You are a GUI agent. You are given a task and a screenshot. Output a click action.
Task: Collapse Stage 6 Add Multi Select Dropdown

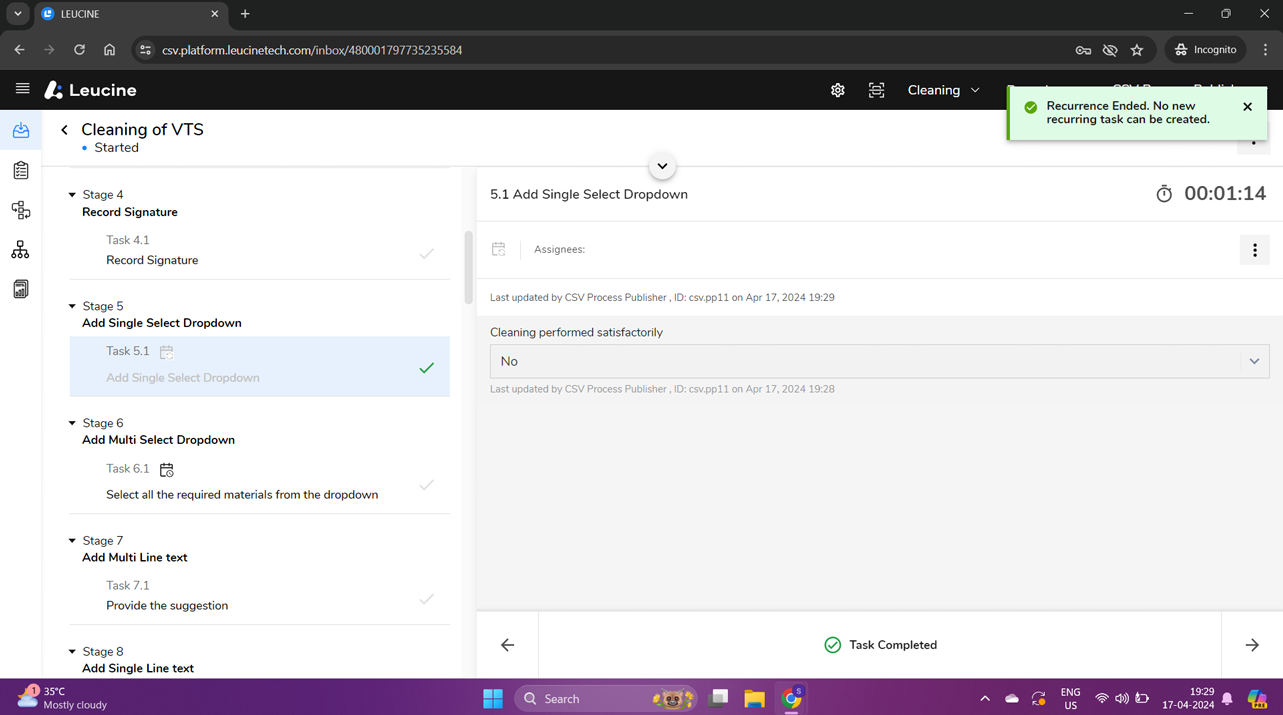72,423
